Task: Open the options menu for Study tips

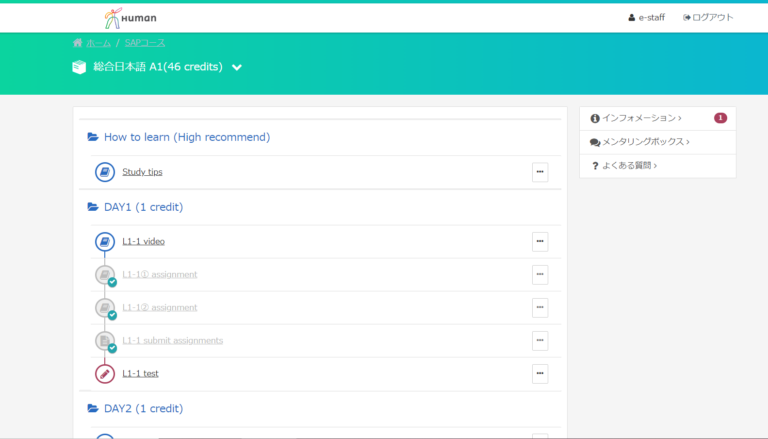Action: pos(540,172)
